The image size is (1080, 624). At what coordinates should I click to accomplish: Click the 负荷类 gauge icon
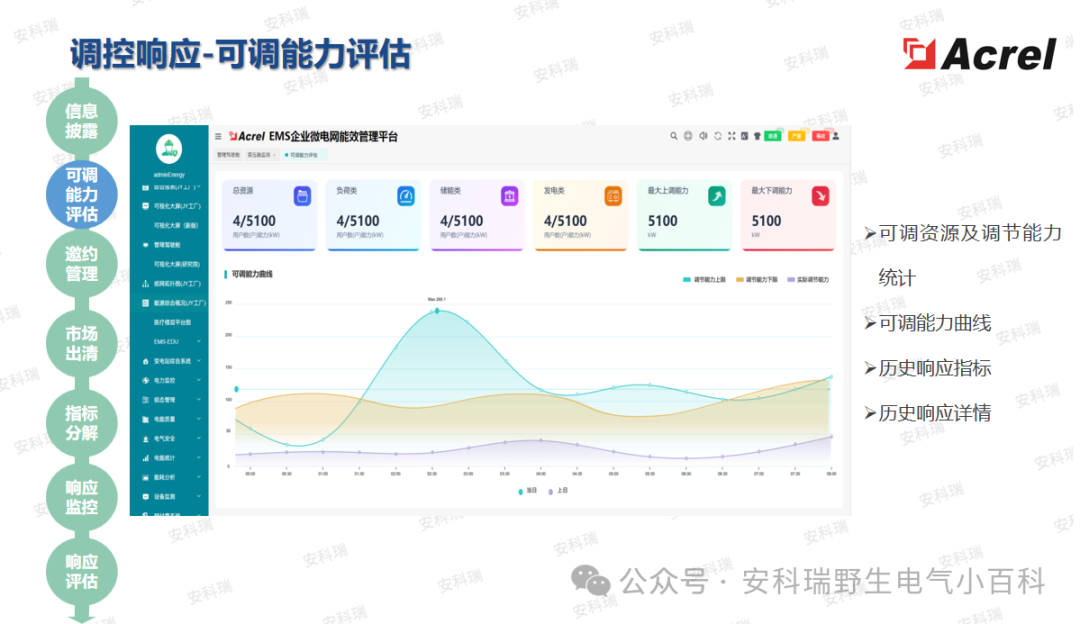(x=406, y=196)
